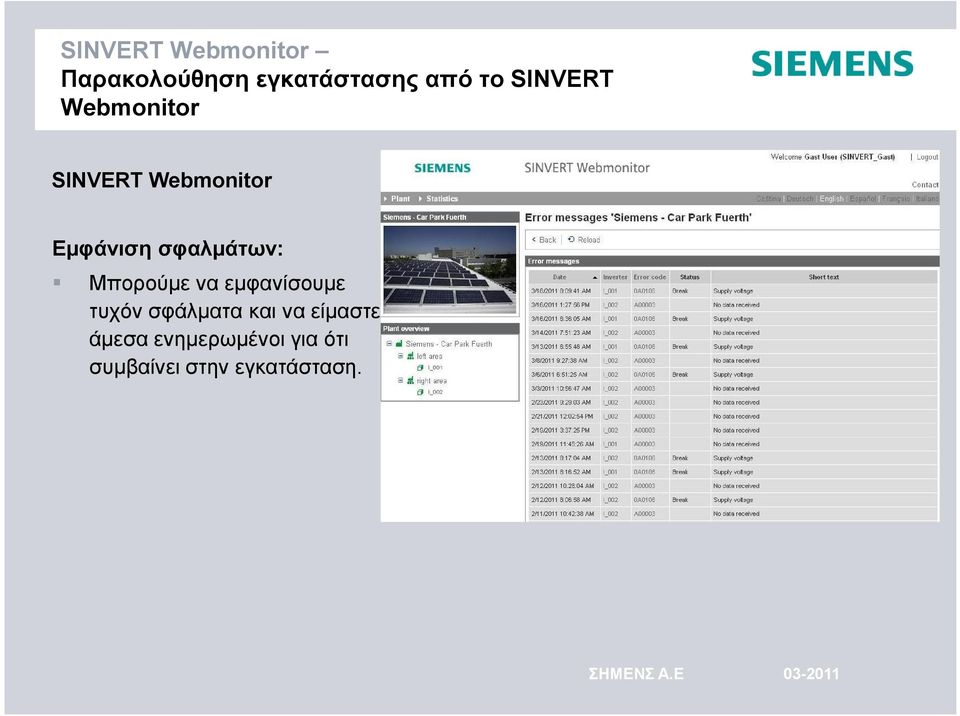Click the ΣΗΜΕΝΣ Α.Ε footer text
This screenshot has width=960, height=716.
point(636,674)
